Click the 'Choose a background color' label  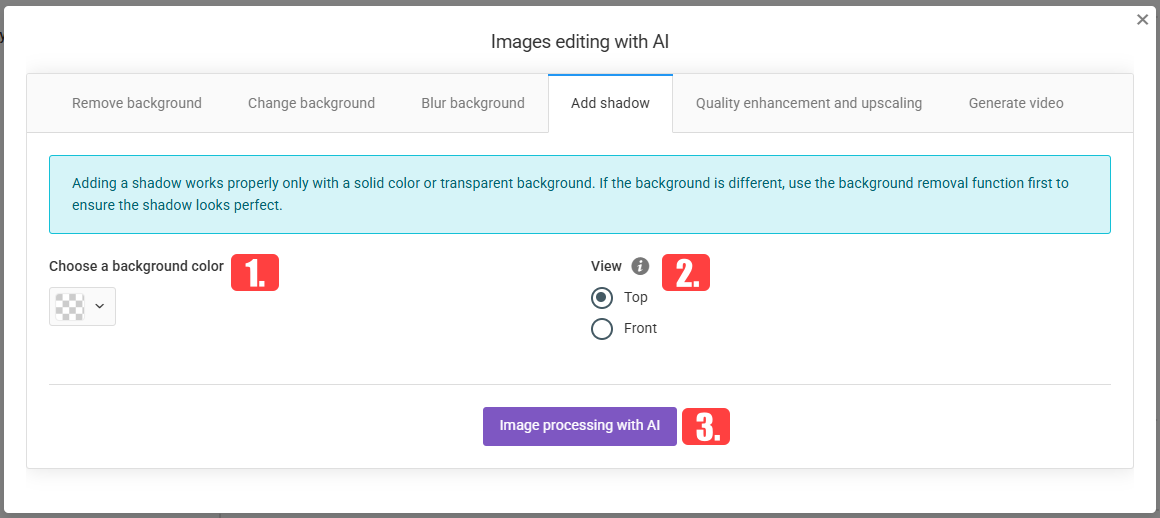click(136, 266)
